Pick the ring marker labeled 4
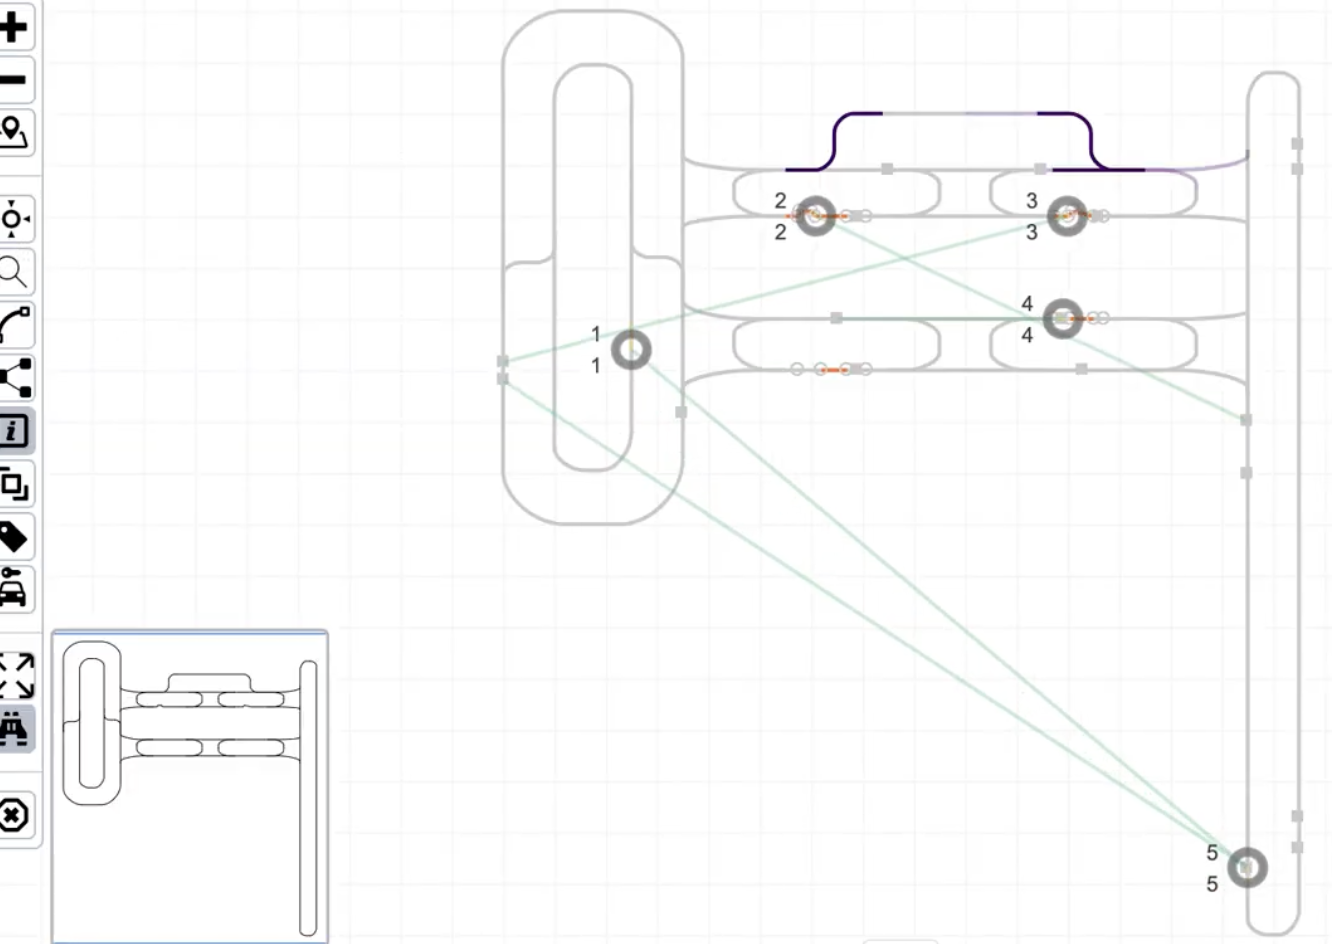The image size is (1332, 944). (1062, 319)
